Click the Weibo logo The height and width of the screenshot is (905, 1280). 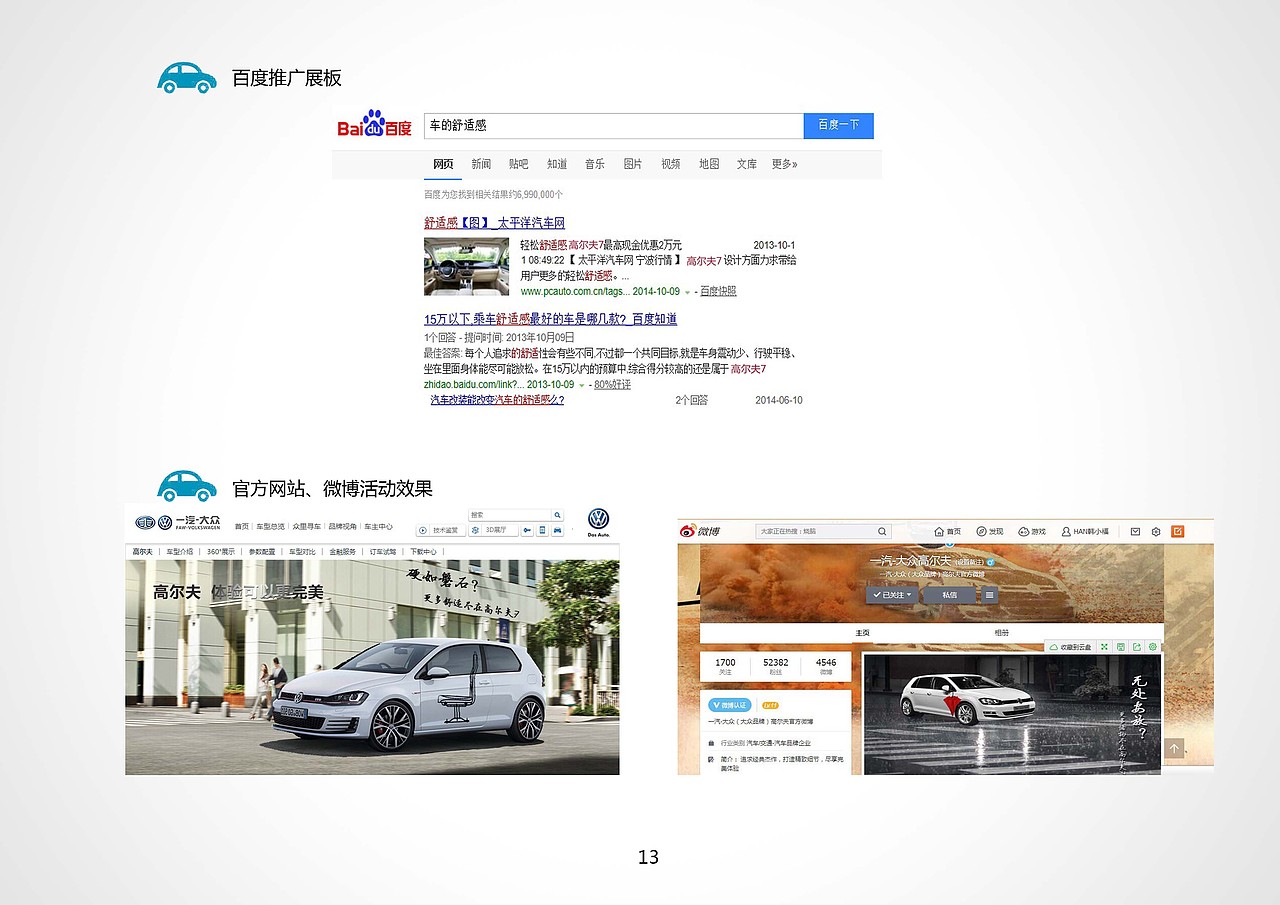pos(701,531)
